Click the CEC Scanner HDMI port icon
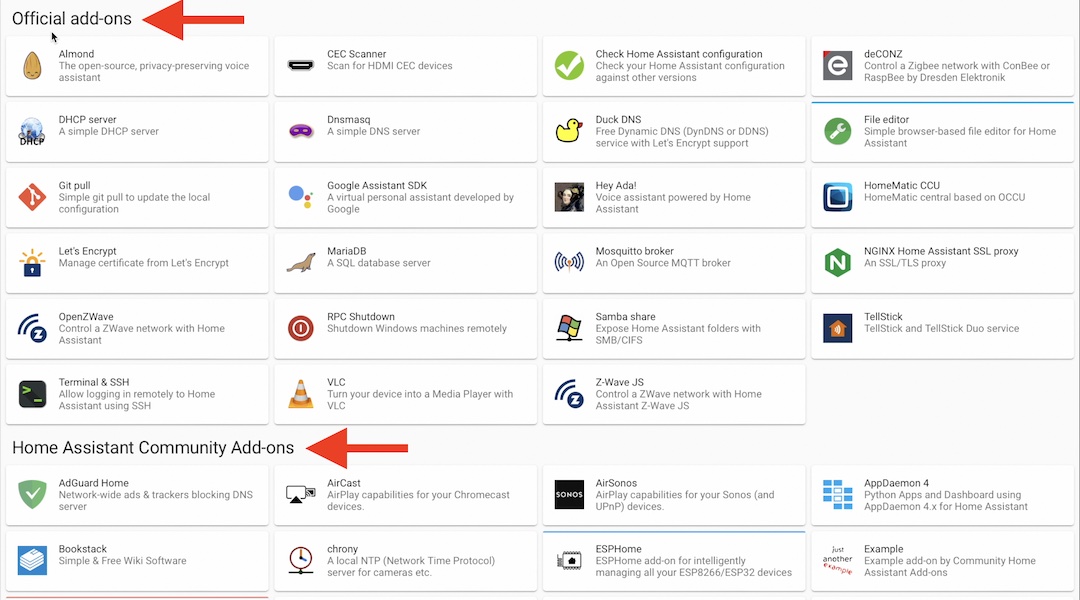This screenshot has height=600, width=1080. [x=300, y=66]
